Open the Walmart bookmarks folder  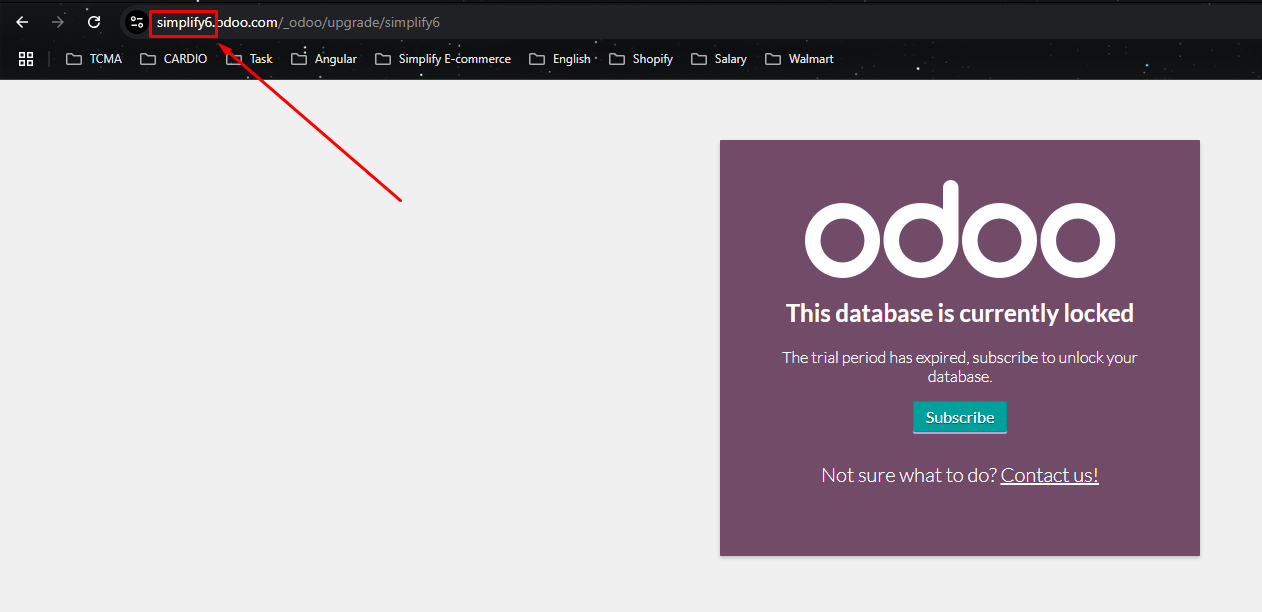799,59
